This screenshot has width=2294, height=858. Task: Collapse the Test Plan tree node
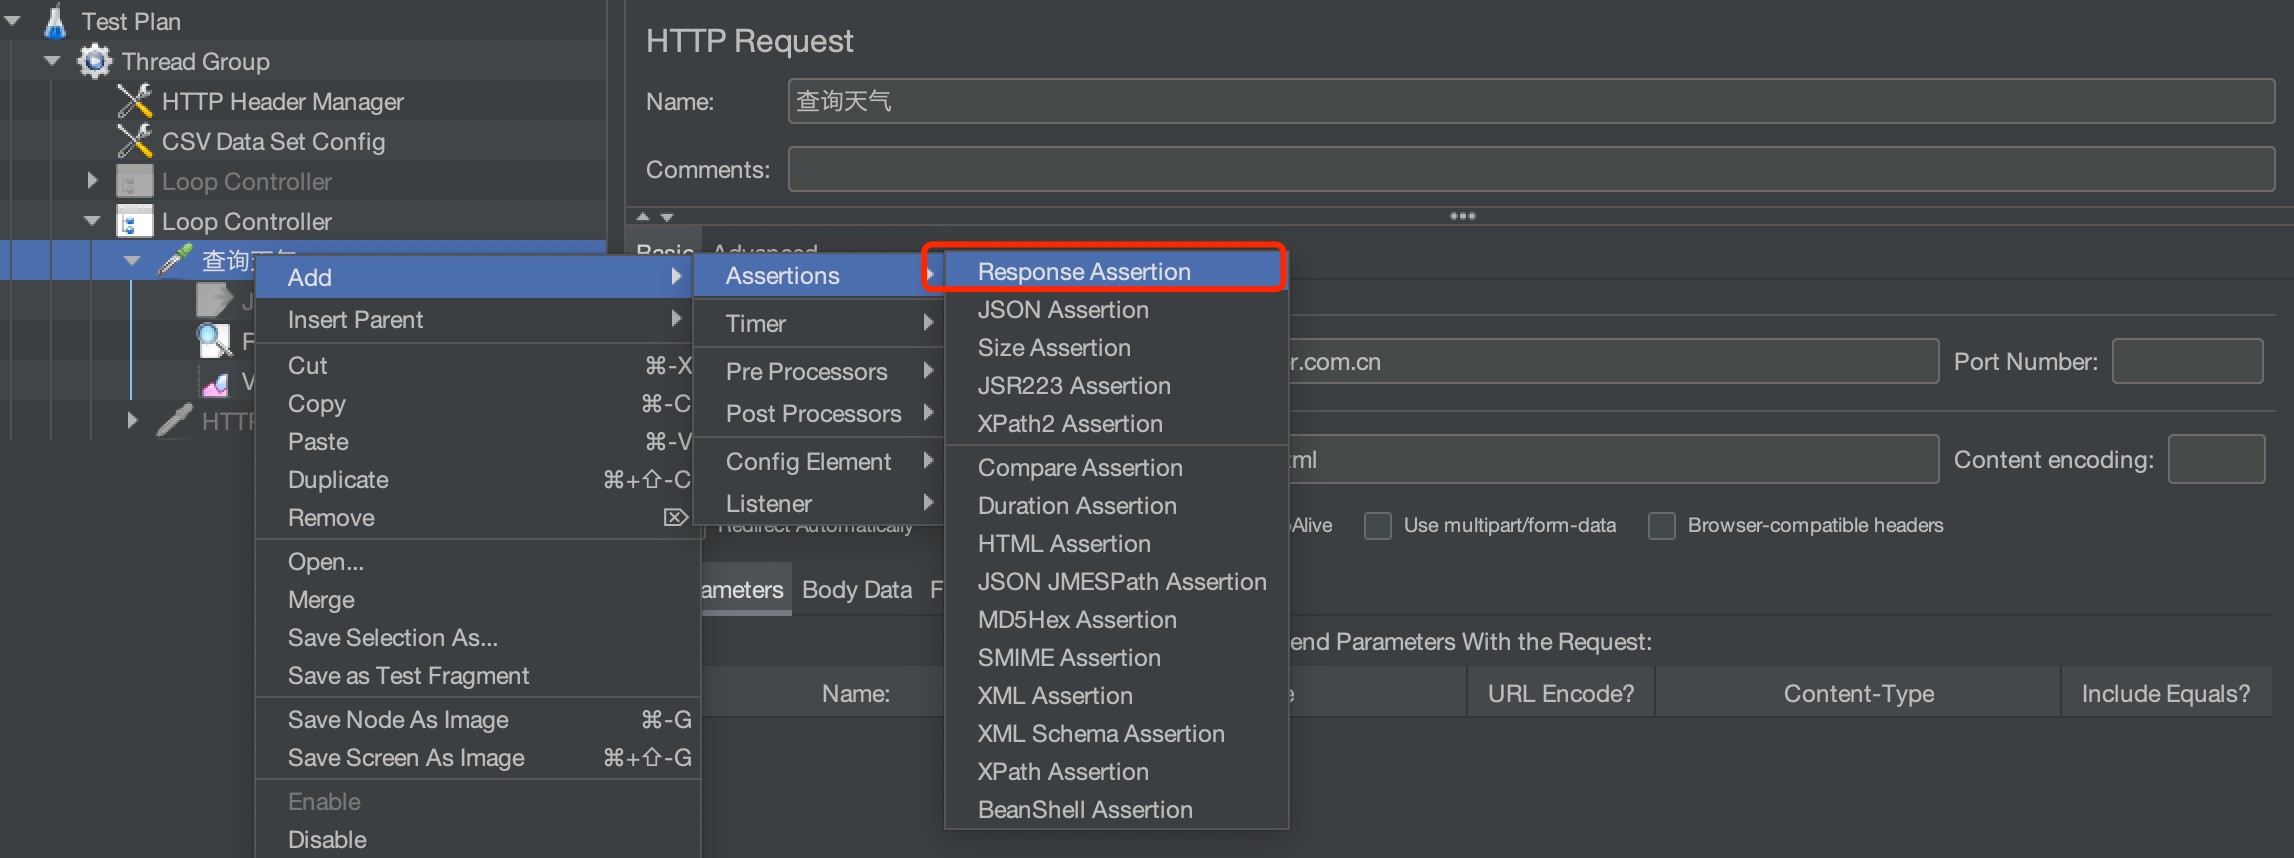pos(12,20)
